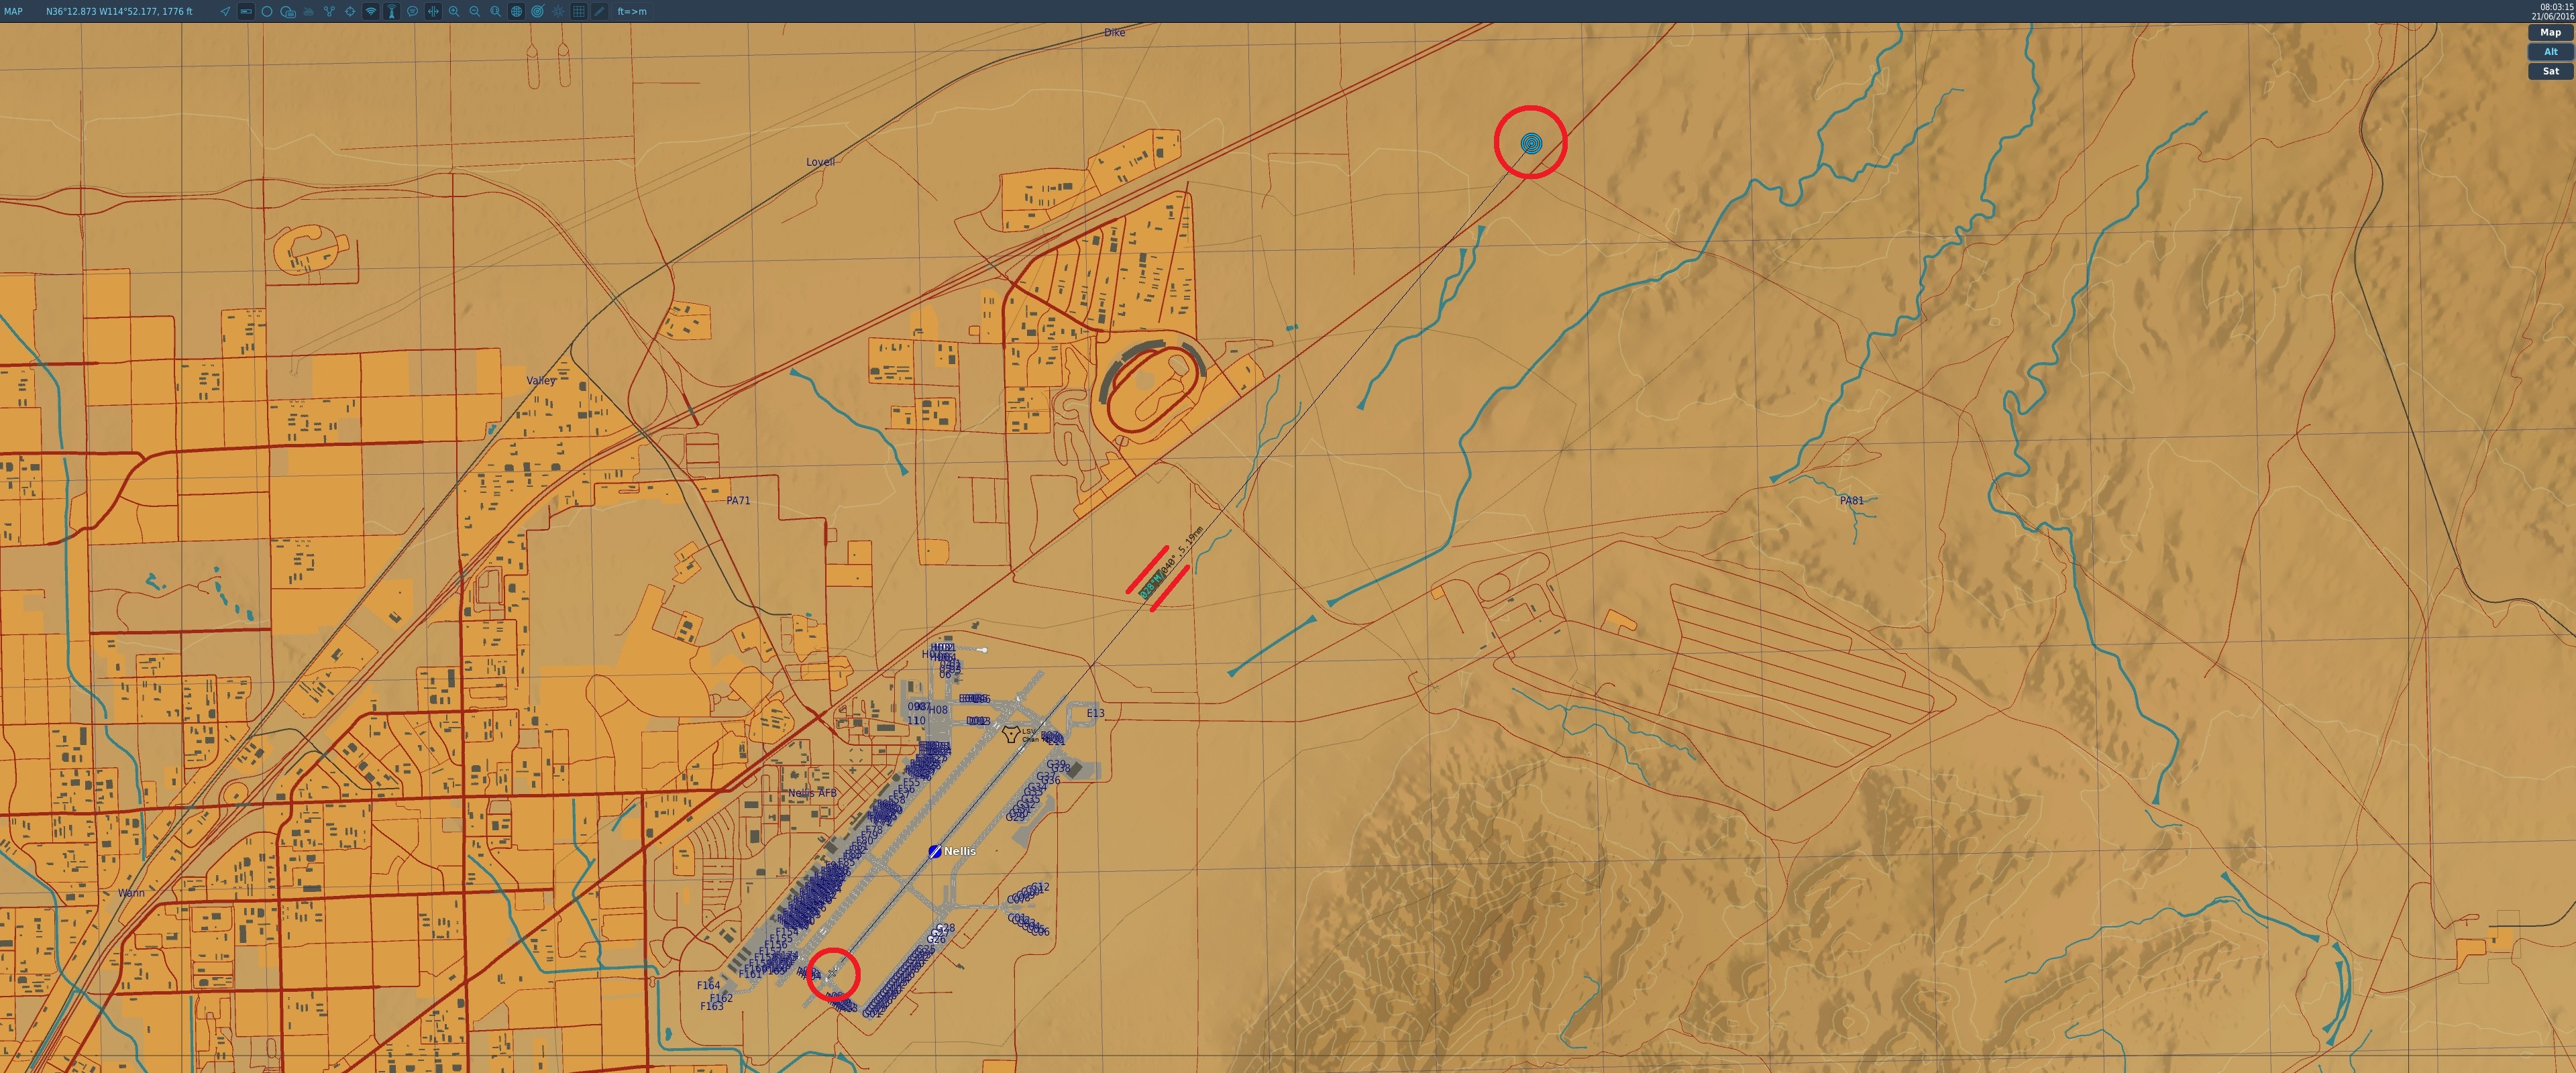Image resolution: width=2576 pixels, height=1073 pixels.
Task: Click the PA71 grid label
Action: point(738,500)
